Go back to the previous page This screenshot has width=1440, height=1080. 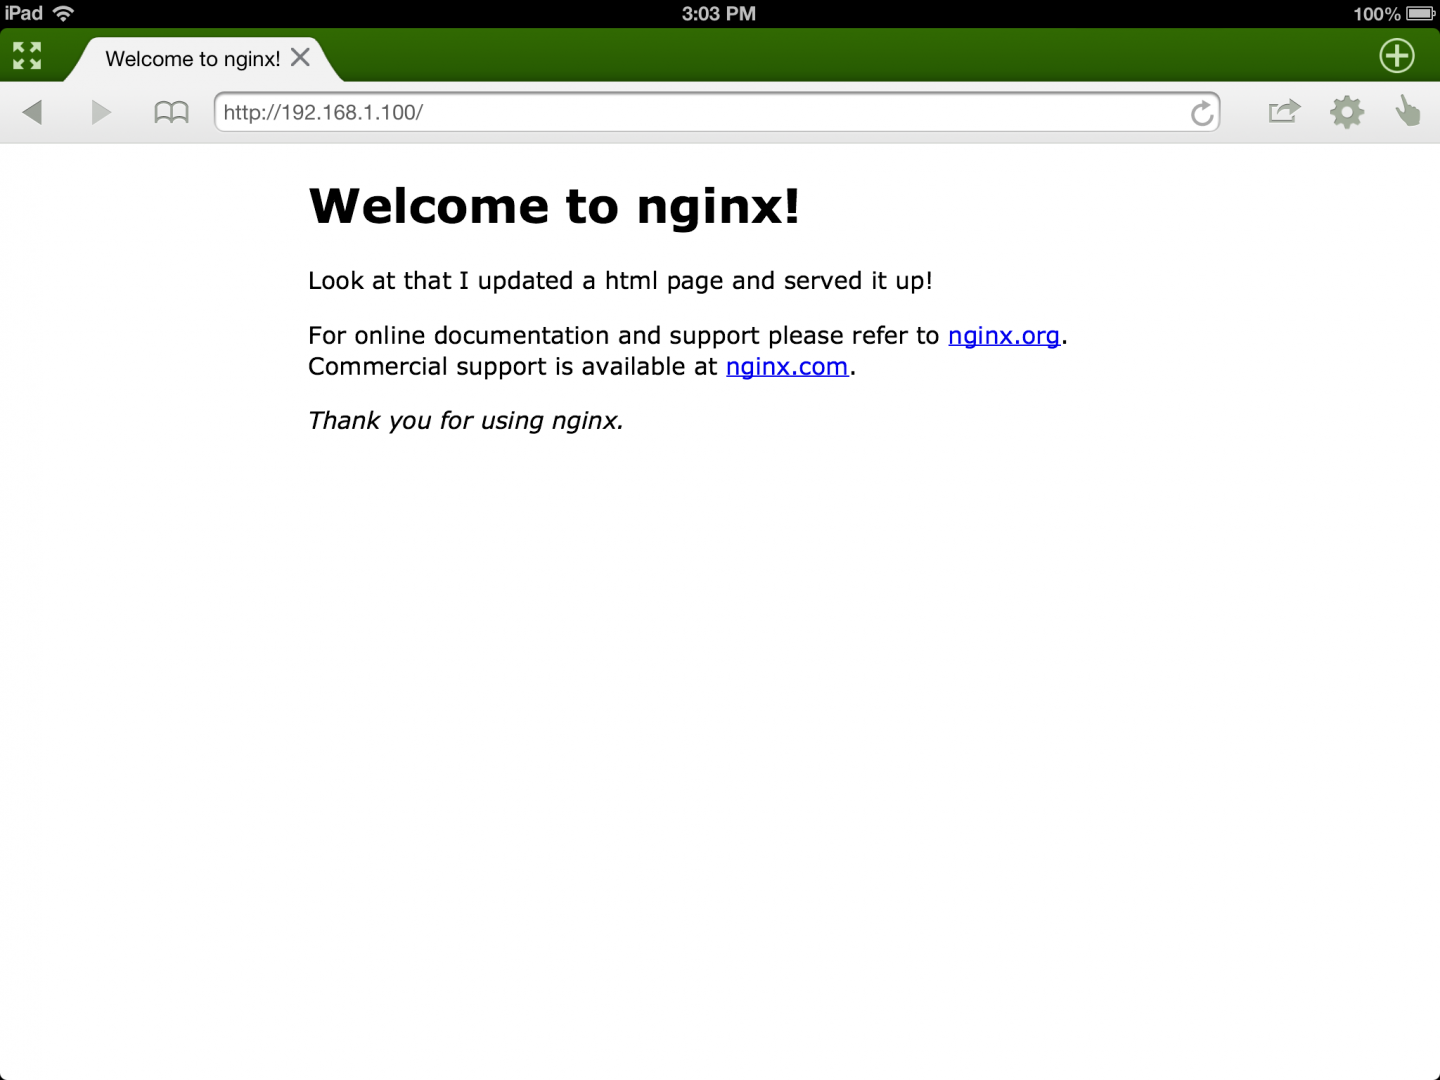[32, 112]
